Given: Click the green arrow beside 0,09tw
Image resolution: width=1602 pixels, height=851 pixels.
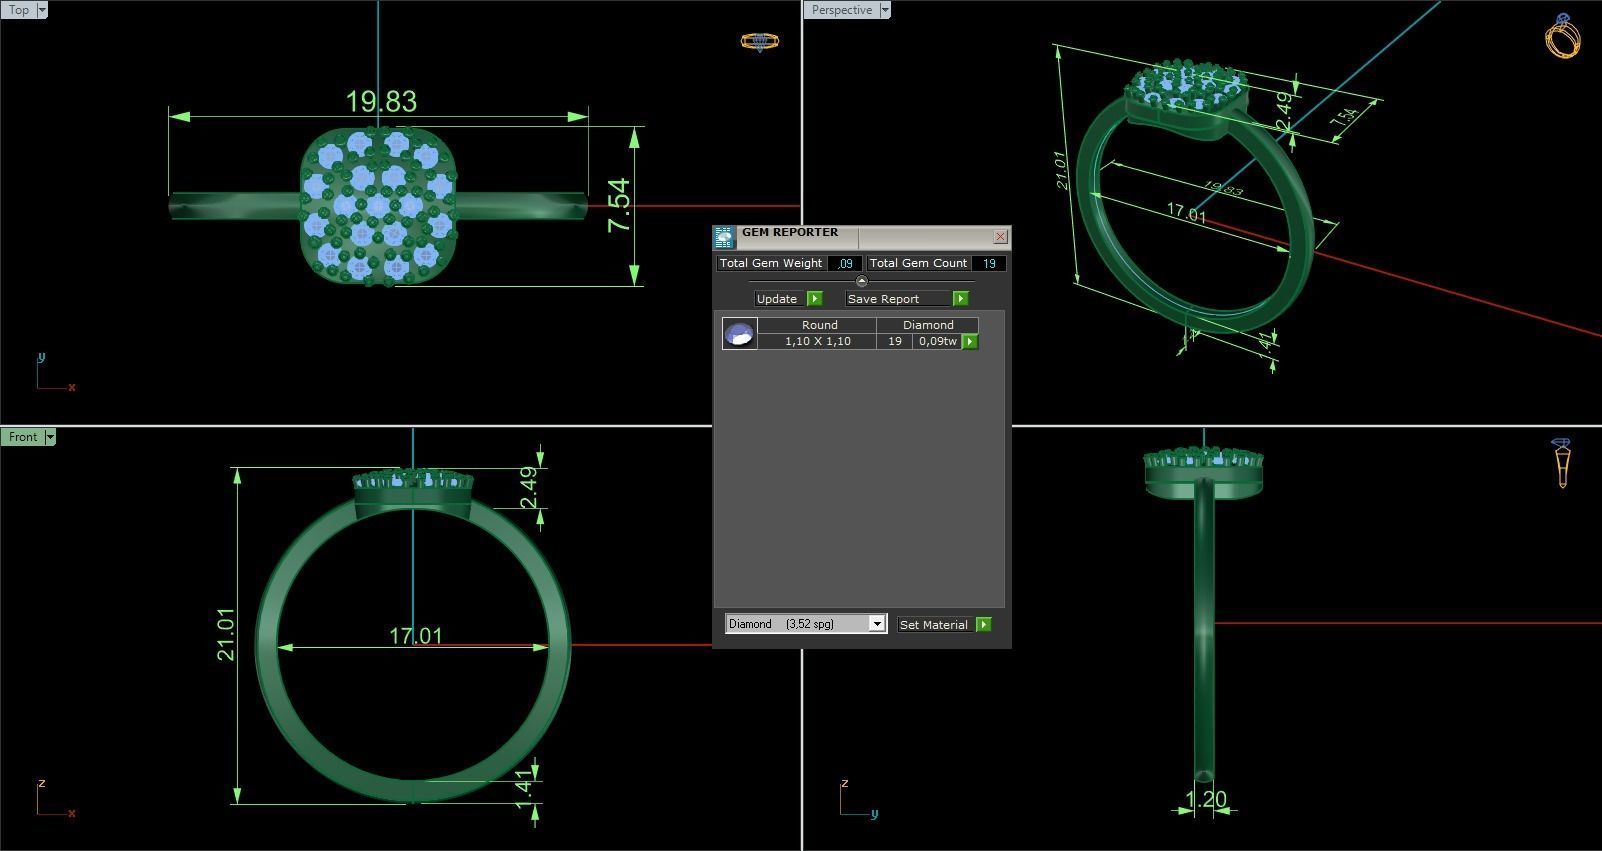Looking at the screenshot, I should coord(970,342).
